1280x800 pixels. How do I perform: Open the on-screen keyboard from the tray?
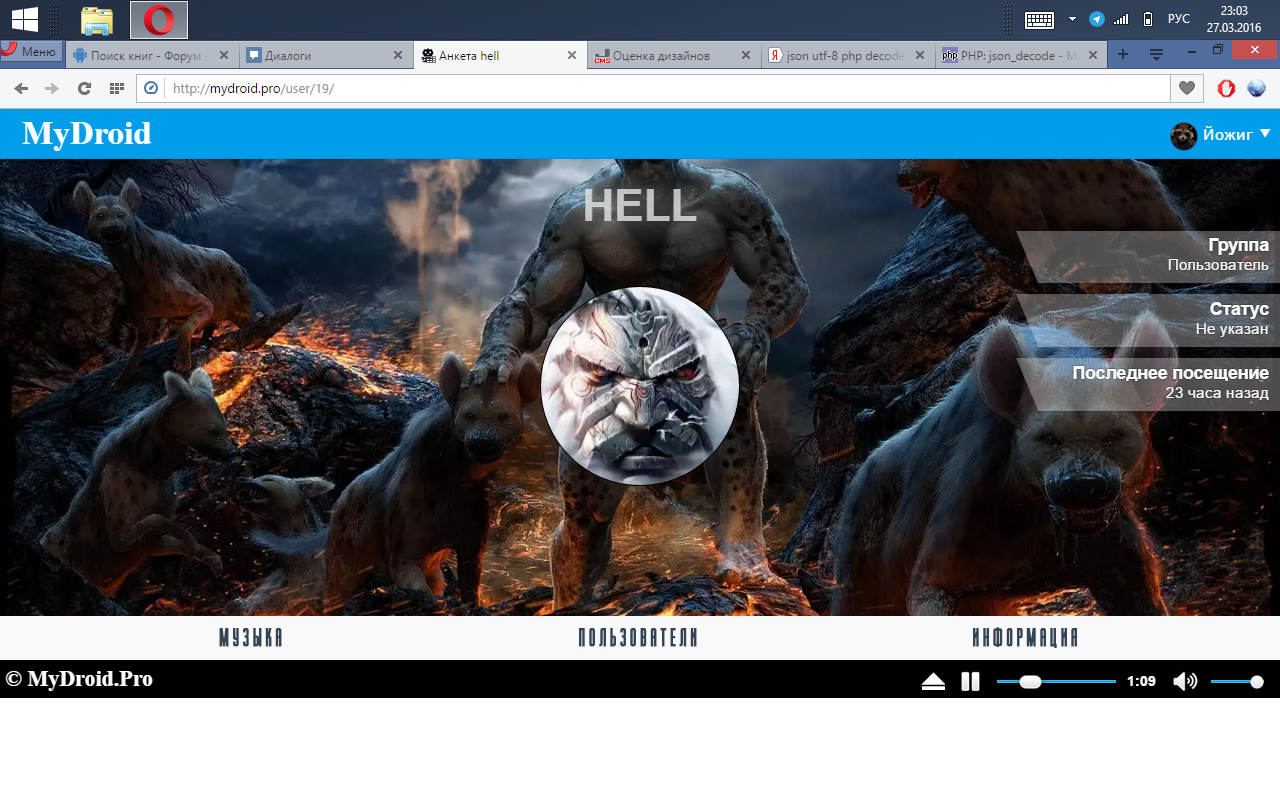click(x=1038, y=19)
